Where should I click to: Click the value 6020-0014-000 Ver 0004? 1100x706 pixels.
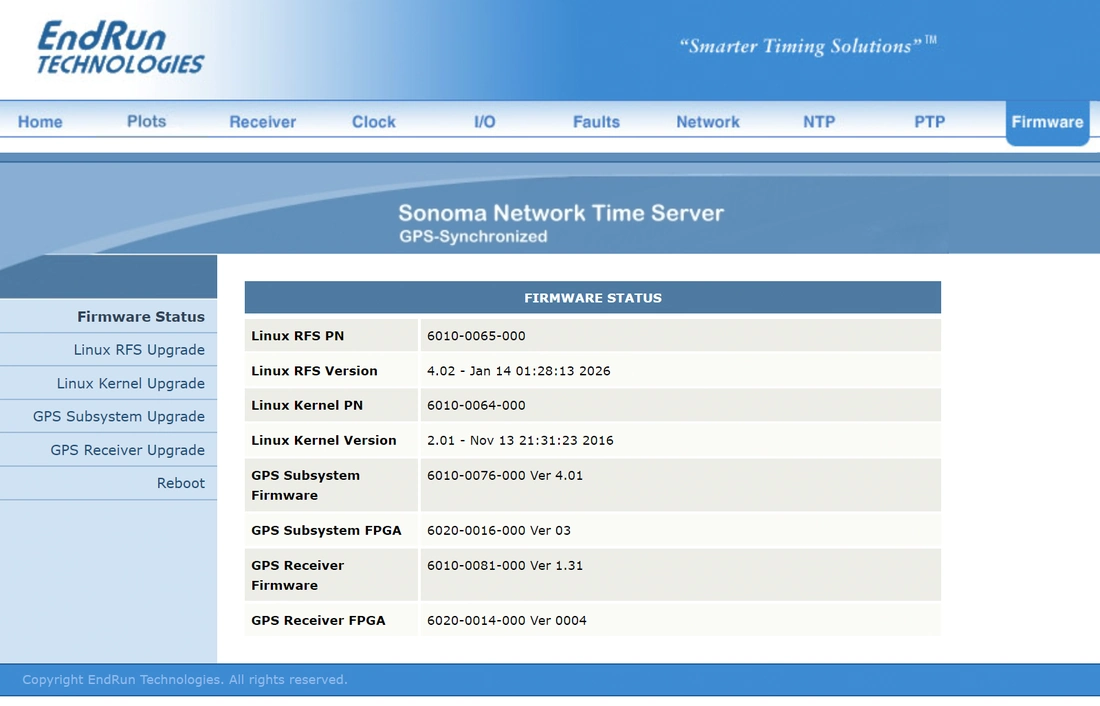[x=507, y=620]
